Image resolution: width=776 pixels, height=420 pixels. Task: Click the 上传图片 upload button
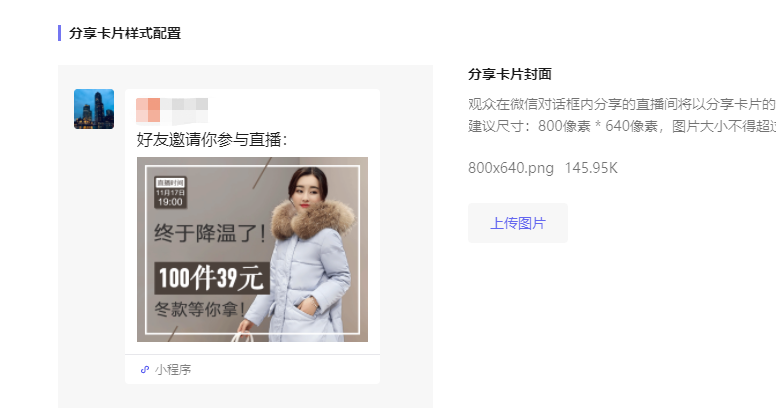518,223
